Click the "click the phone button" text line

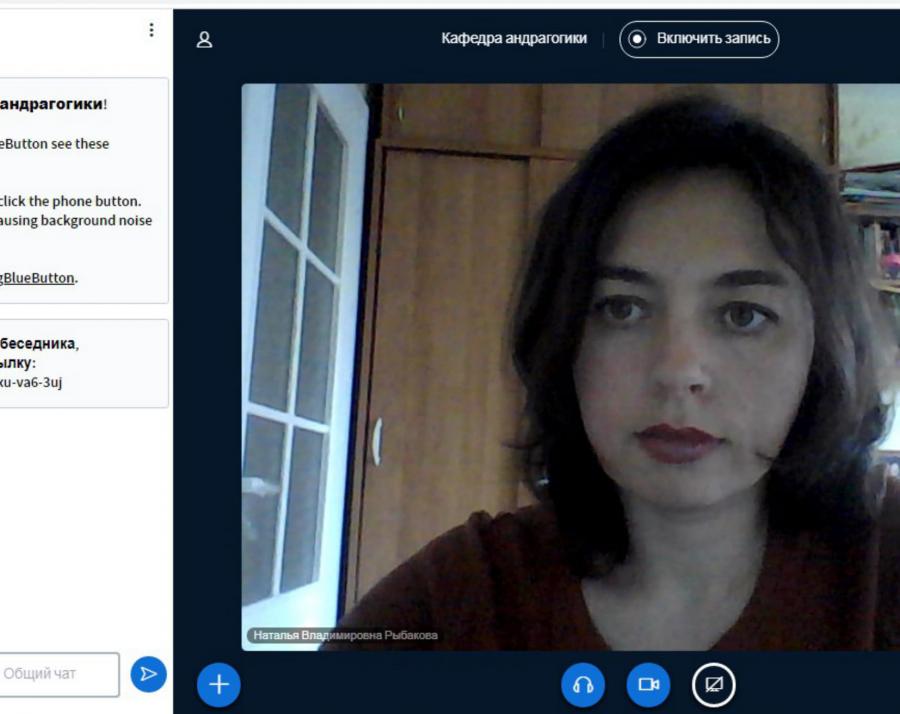click(x=71, y=201)
